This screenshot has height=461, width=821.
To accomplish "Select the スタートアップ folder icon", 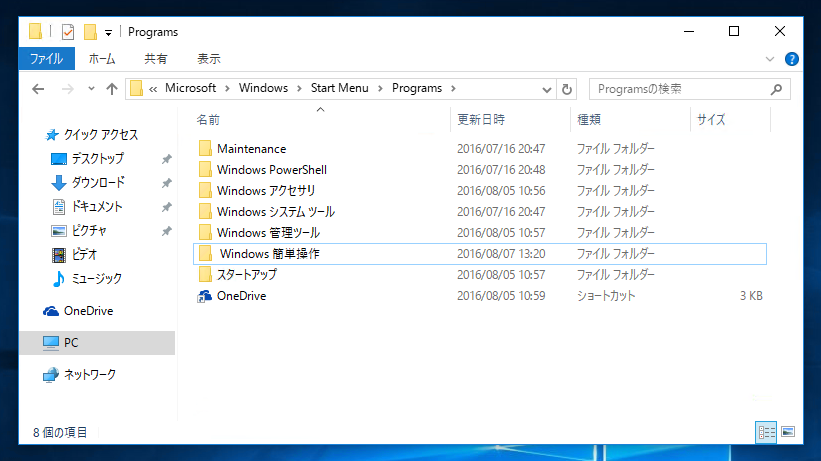I will click(x=205, y=275).
